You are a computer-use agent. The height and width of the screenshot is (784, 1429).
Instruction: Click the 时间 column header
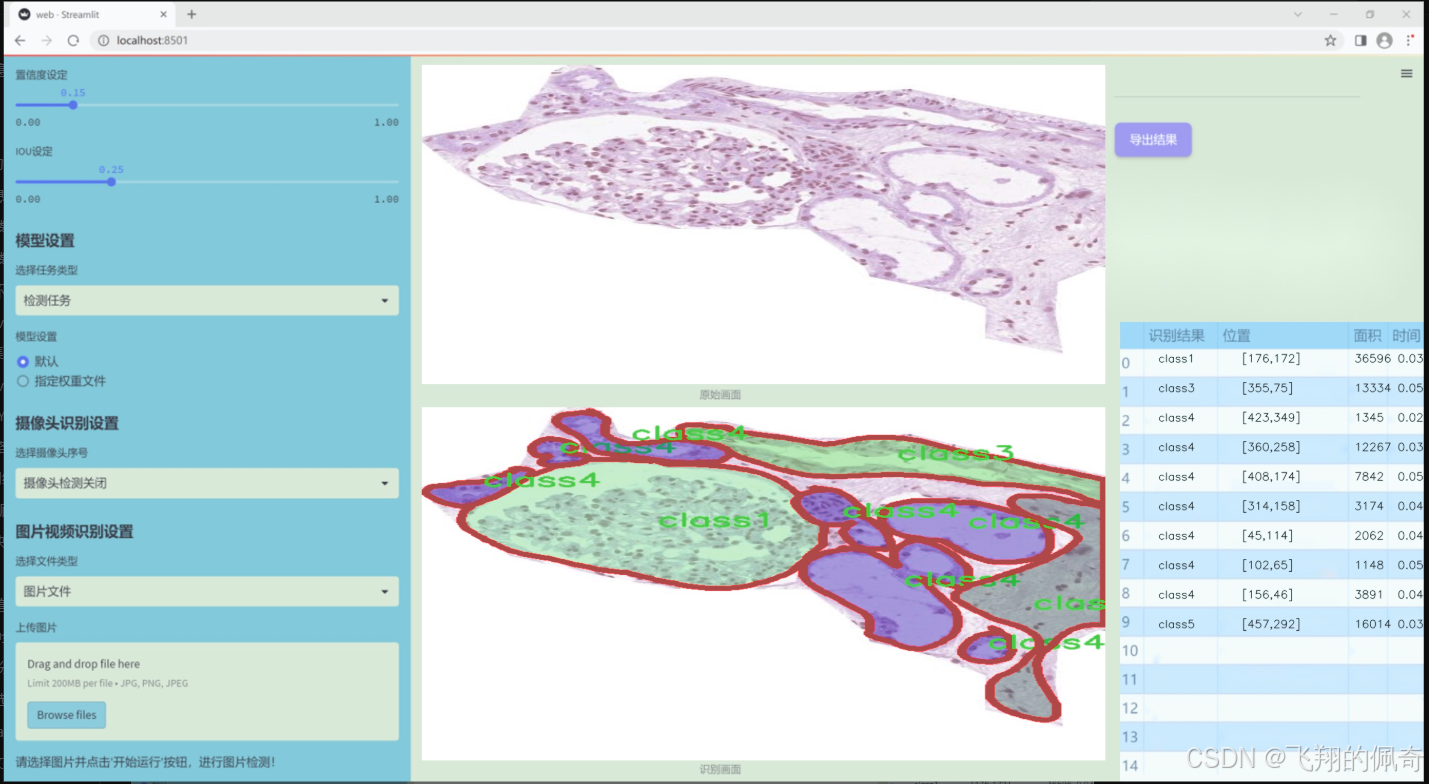(1406, 336)
